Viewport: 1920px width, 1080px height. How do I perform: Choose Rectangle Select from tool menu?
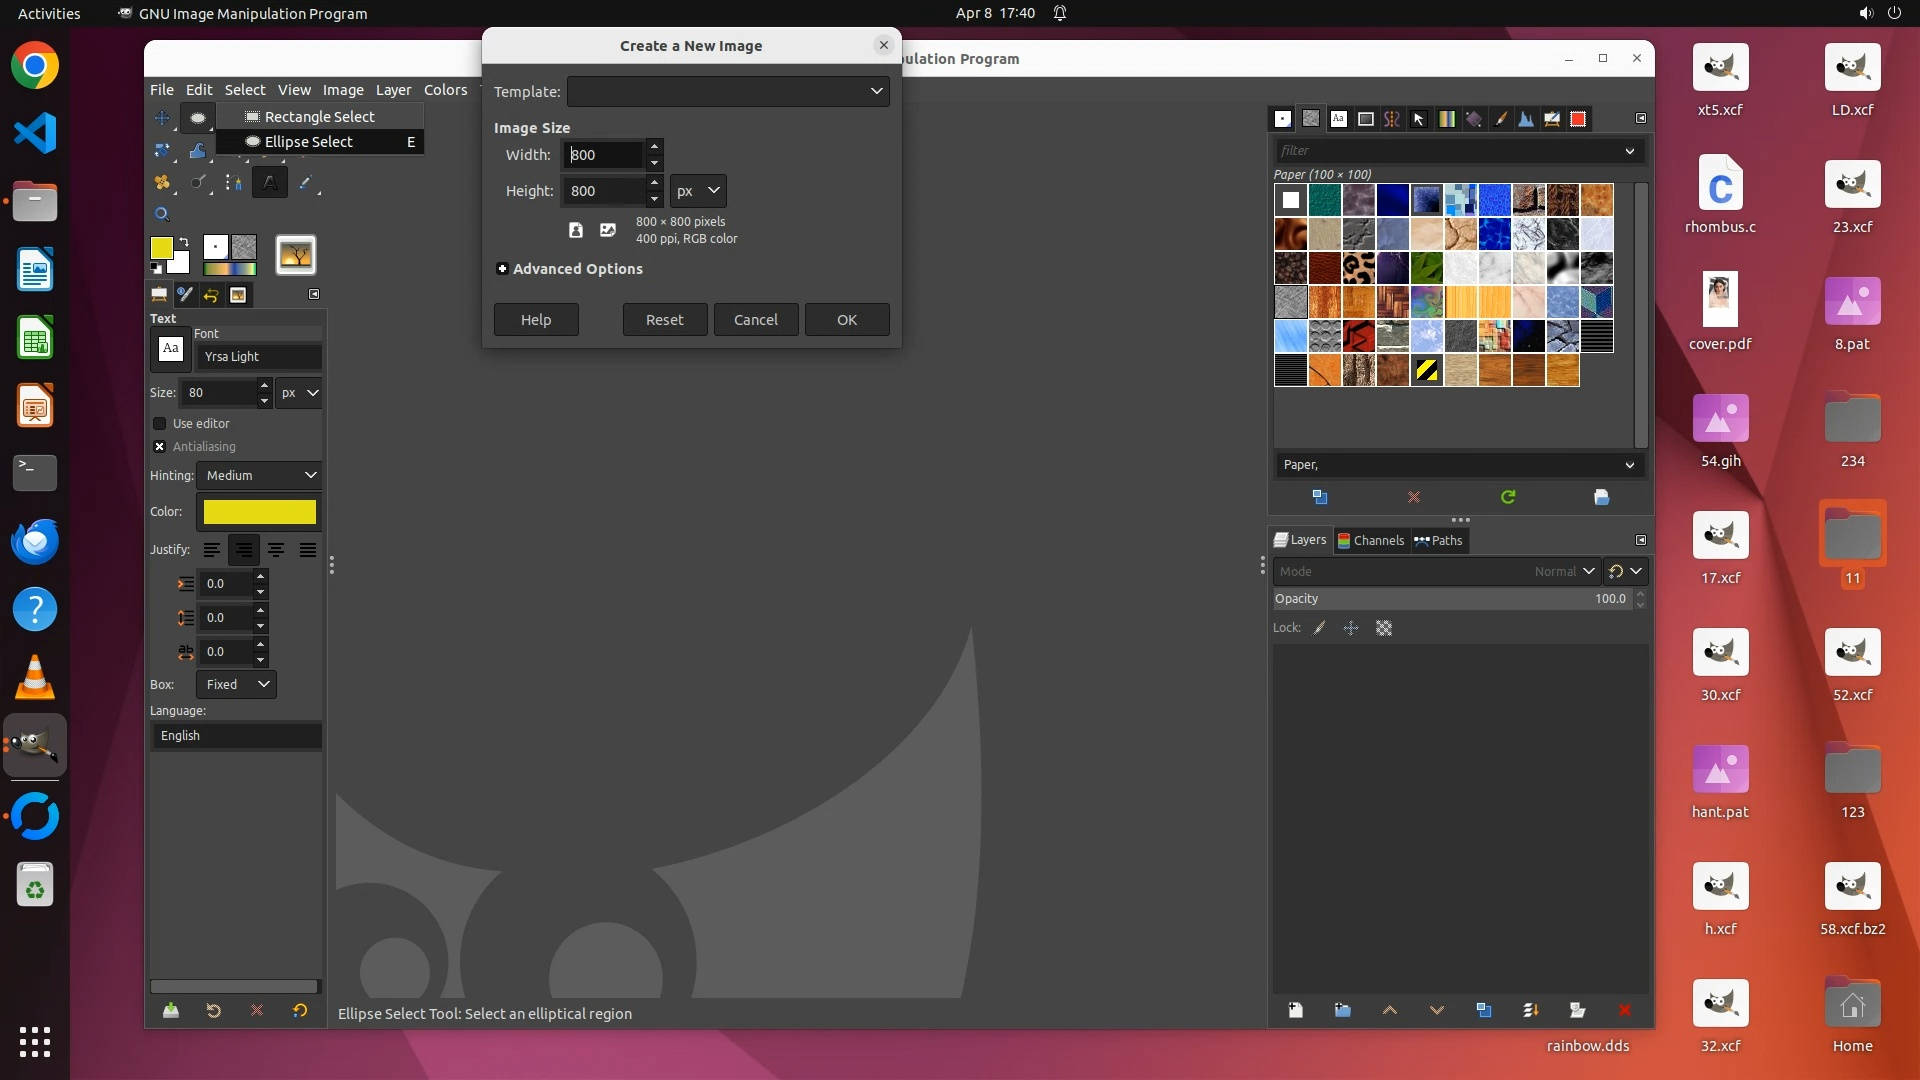click(x=319, y=117)
